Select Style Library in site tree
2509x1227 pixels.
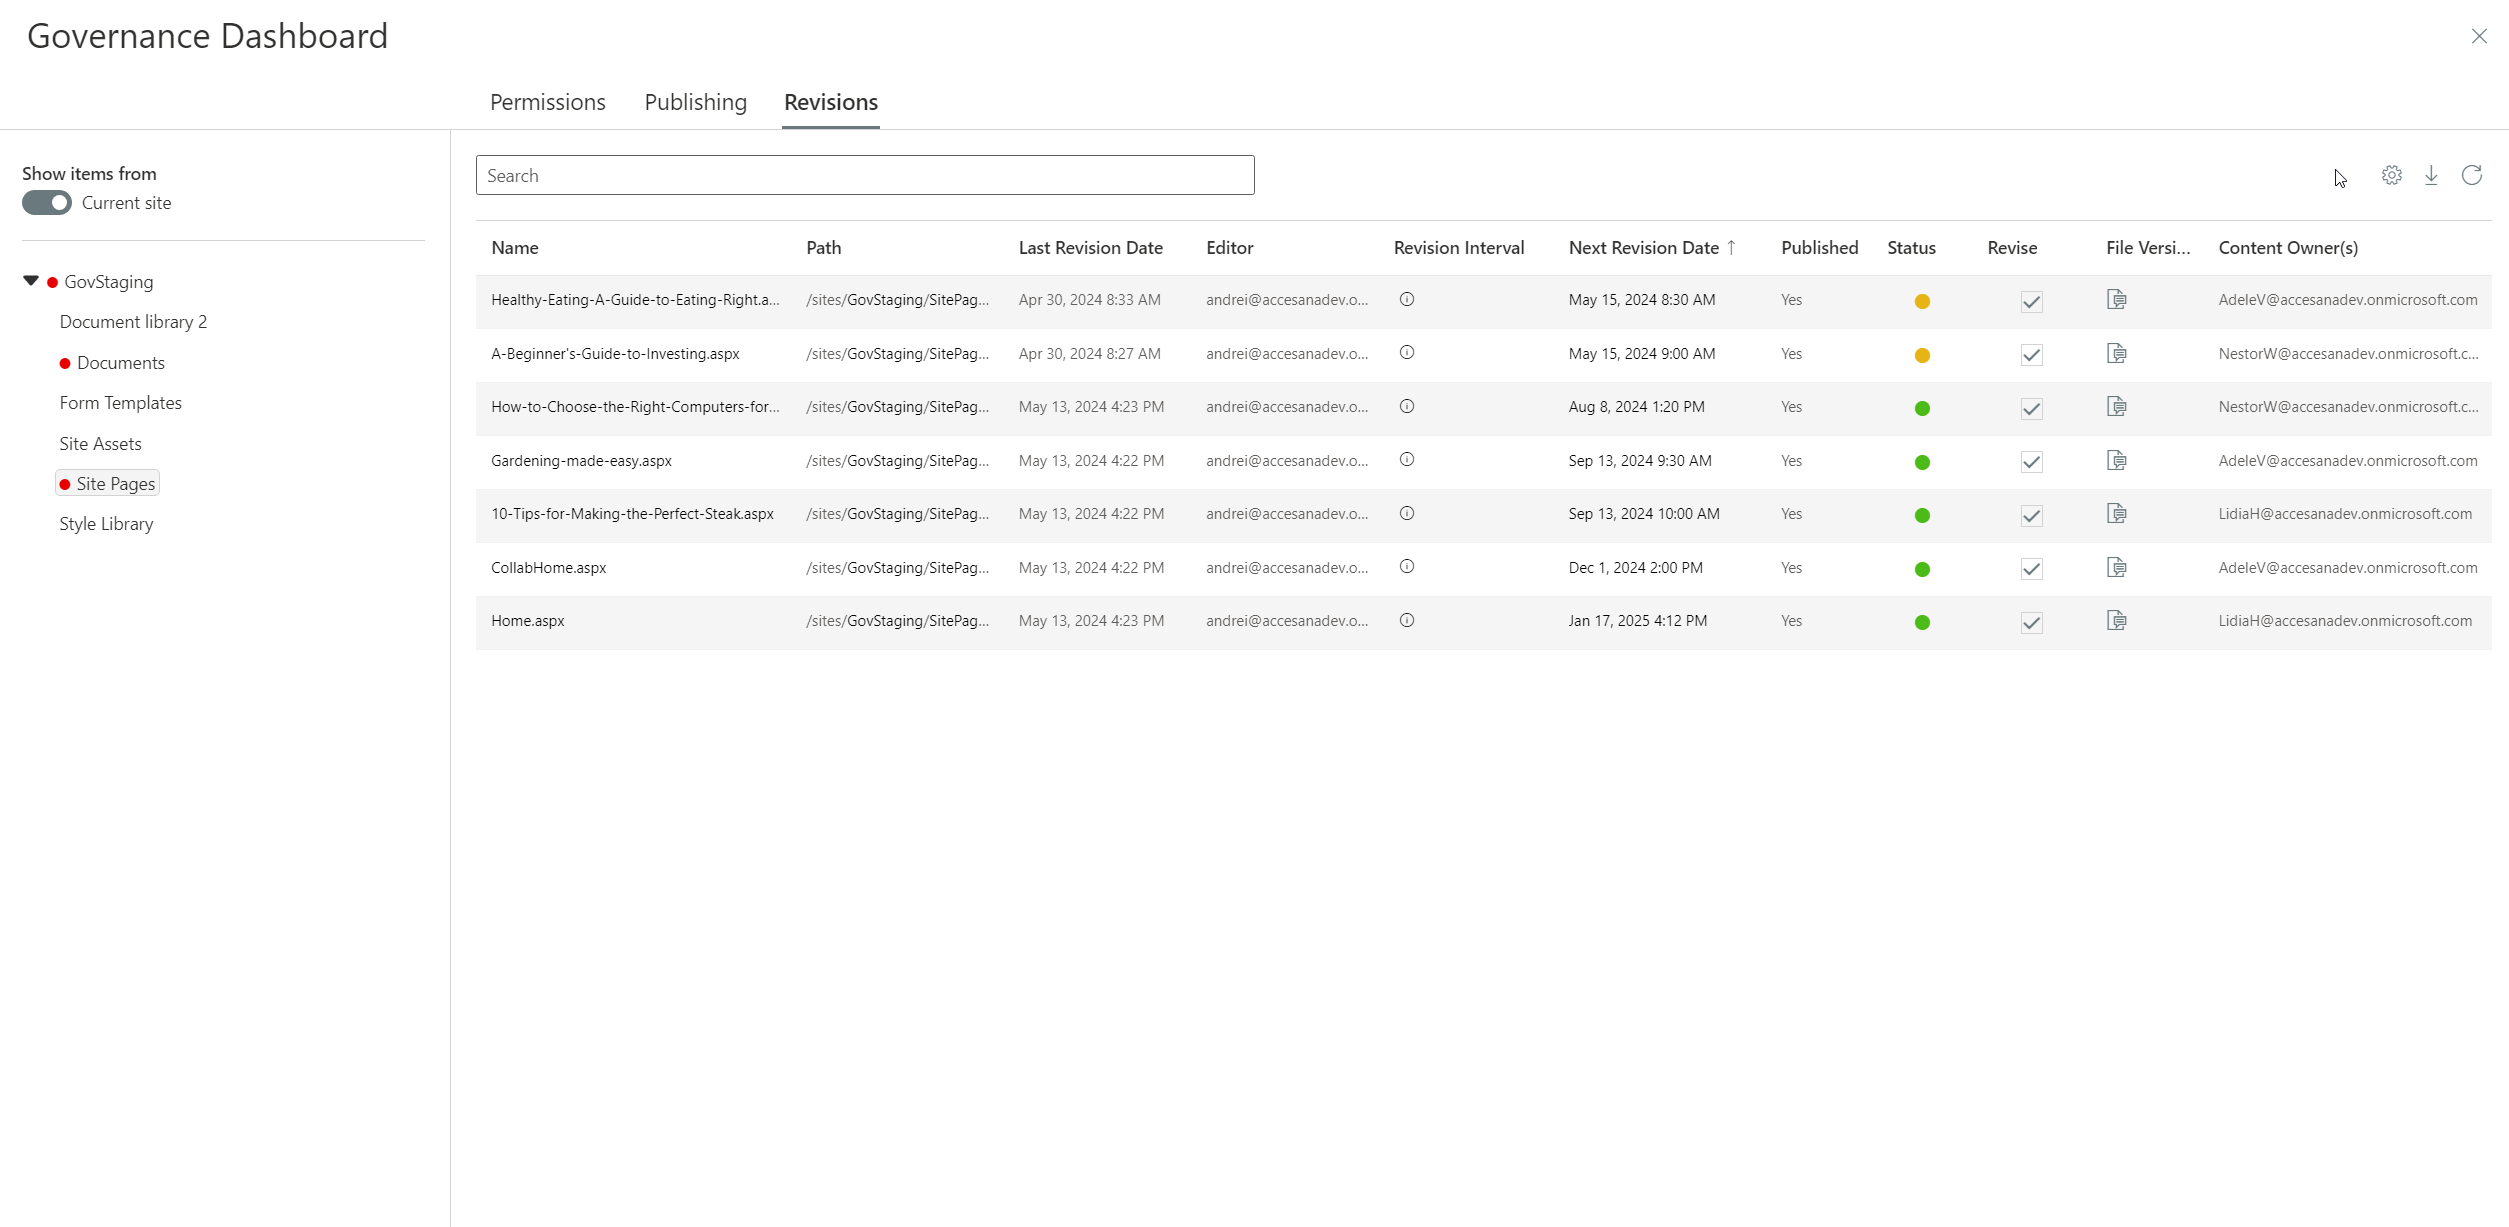click(x=106, y=524)
